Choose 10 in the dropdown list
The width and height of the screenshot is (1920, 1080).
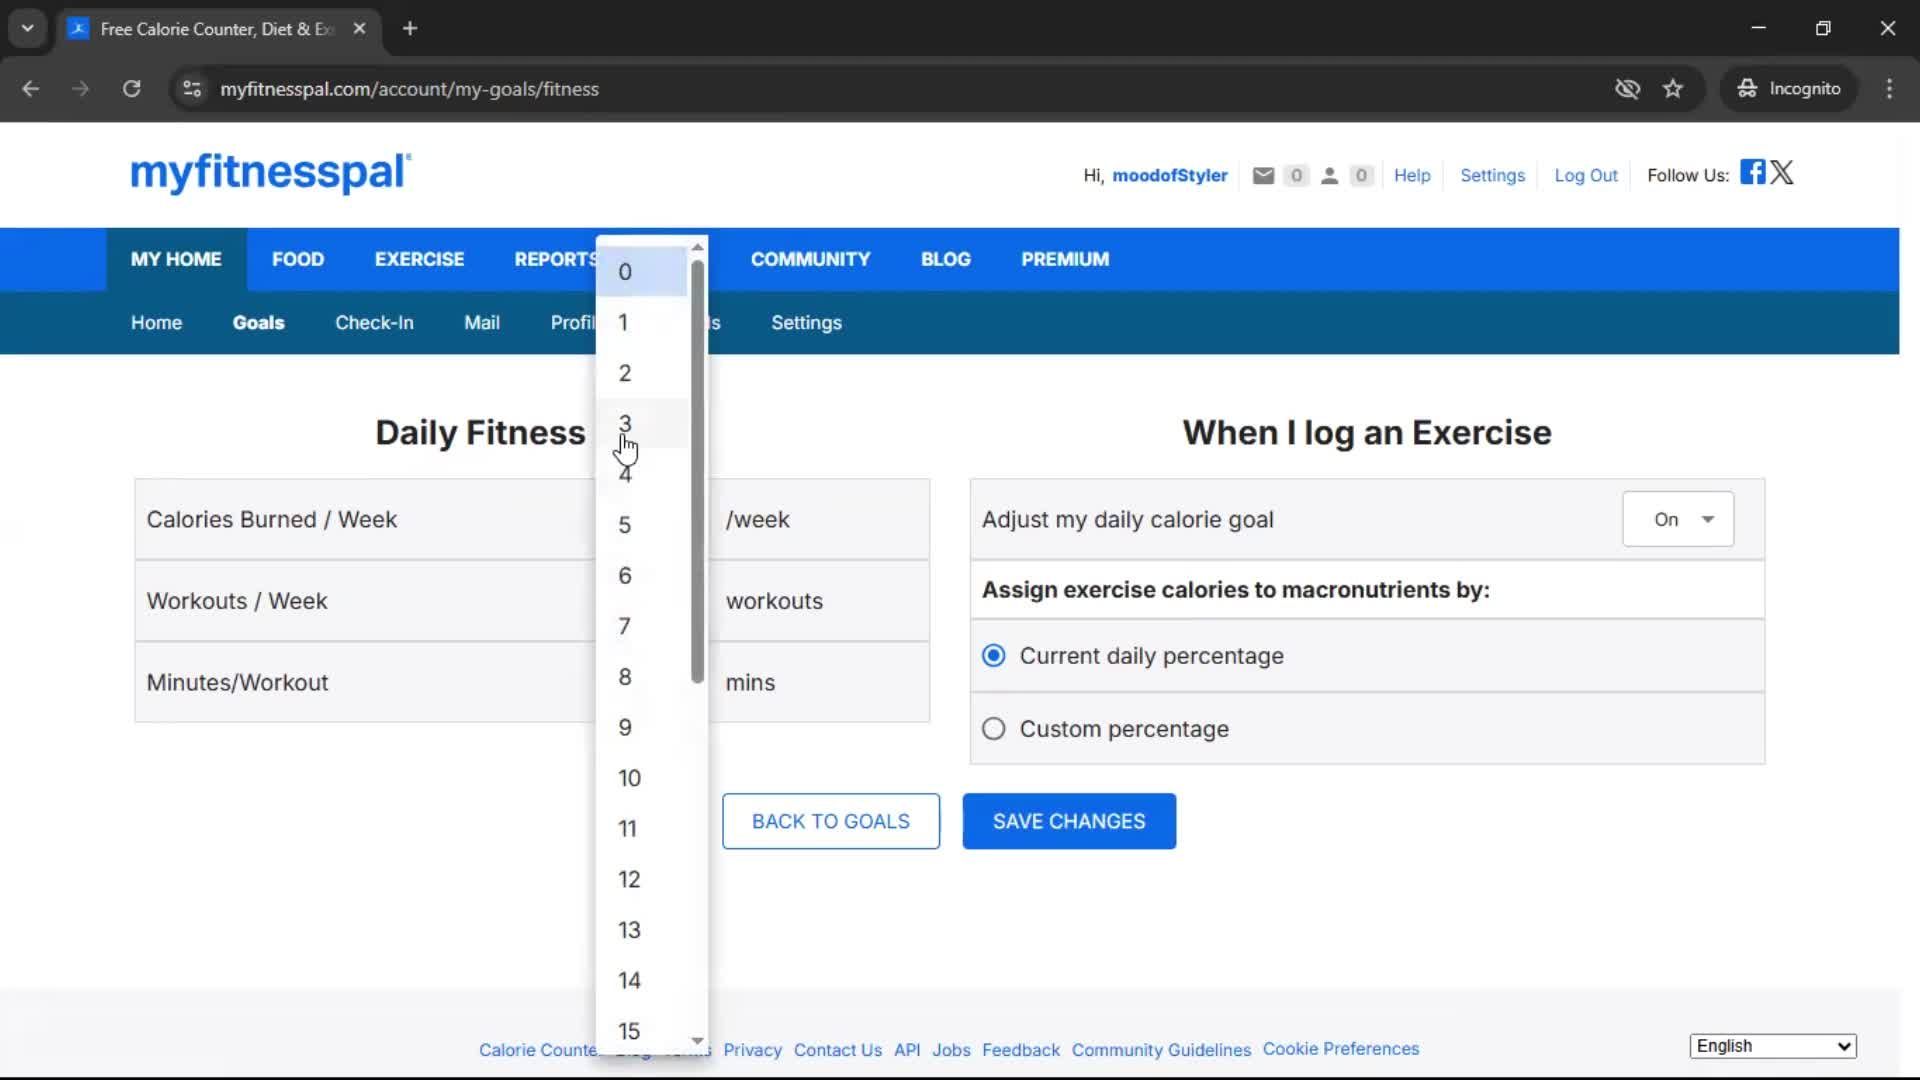pyautogui.click(x=642, y=778)
